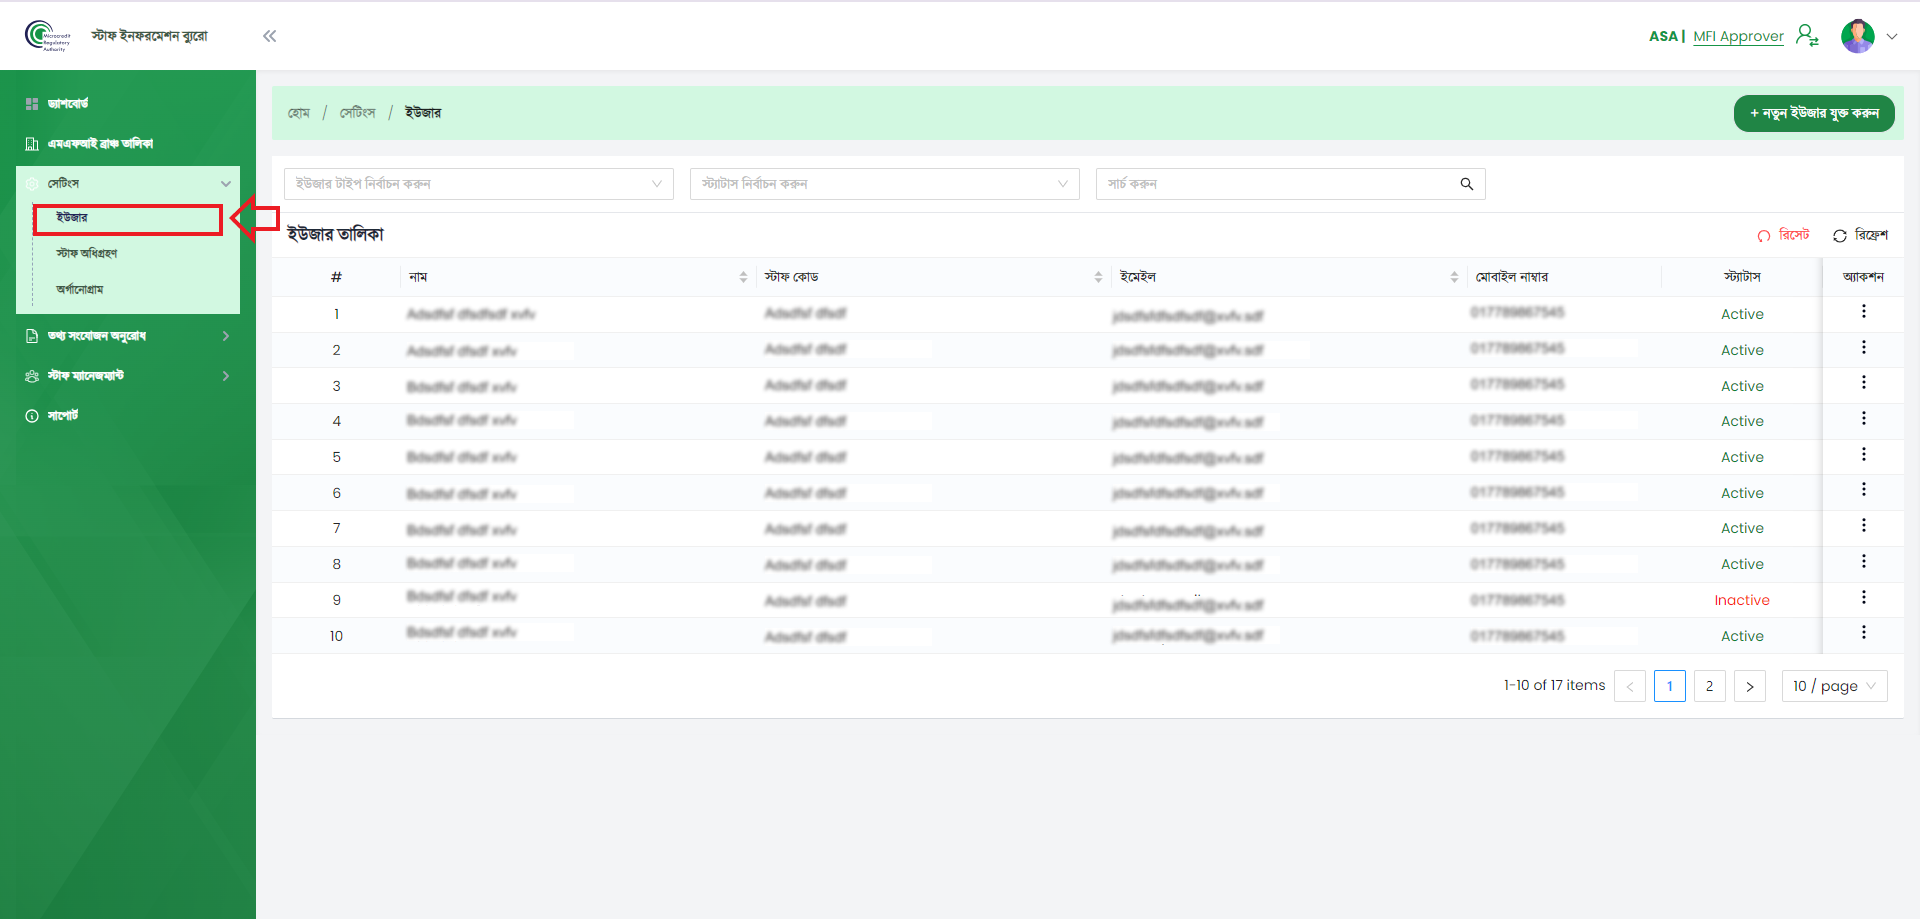
Task: Open action menu for row 10
Action: pyautogui.click(x=1863, y=633)
